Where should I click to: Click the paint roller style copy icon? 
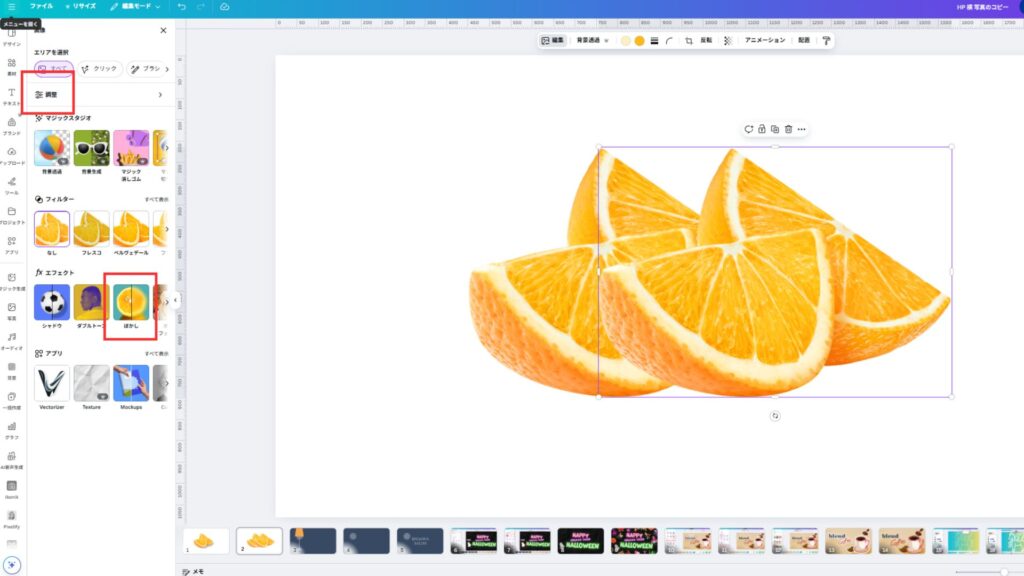click(x=826, y=41)
